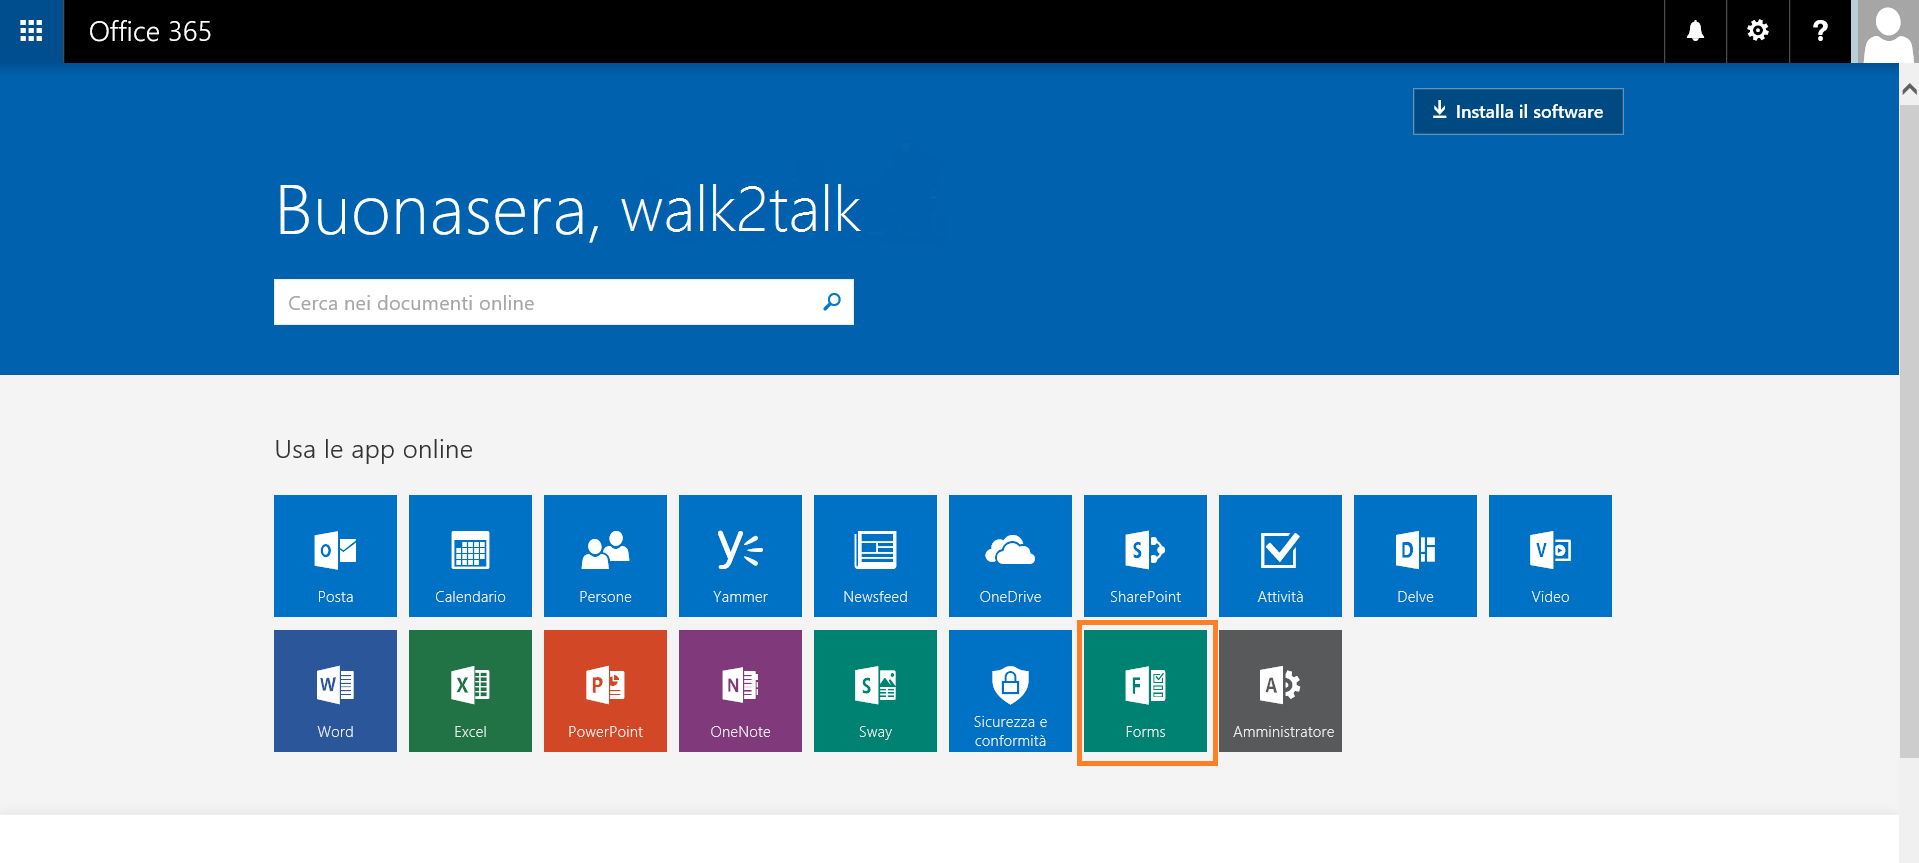The image size is (1919, 863).
Task: Open the Sway tile
Action: point(875,691)
